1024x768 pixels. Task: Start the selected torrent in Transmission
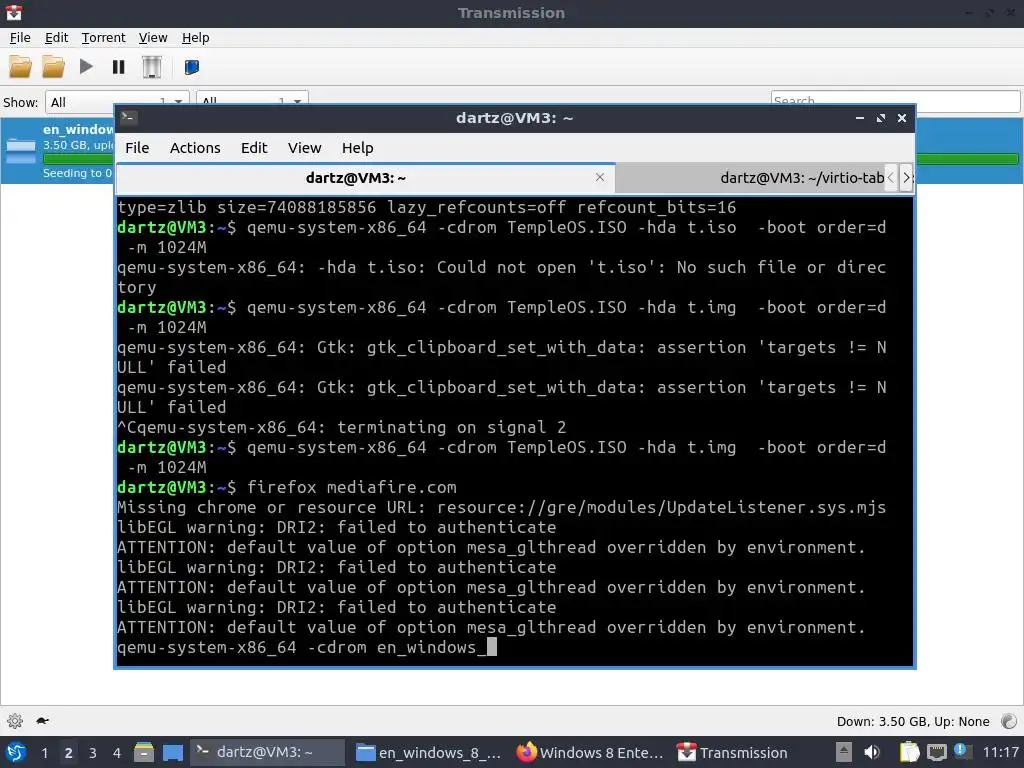tap(86, 67)
